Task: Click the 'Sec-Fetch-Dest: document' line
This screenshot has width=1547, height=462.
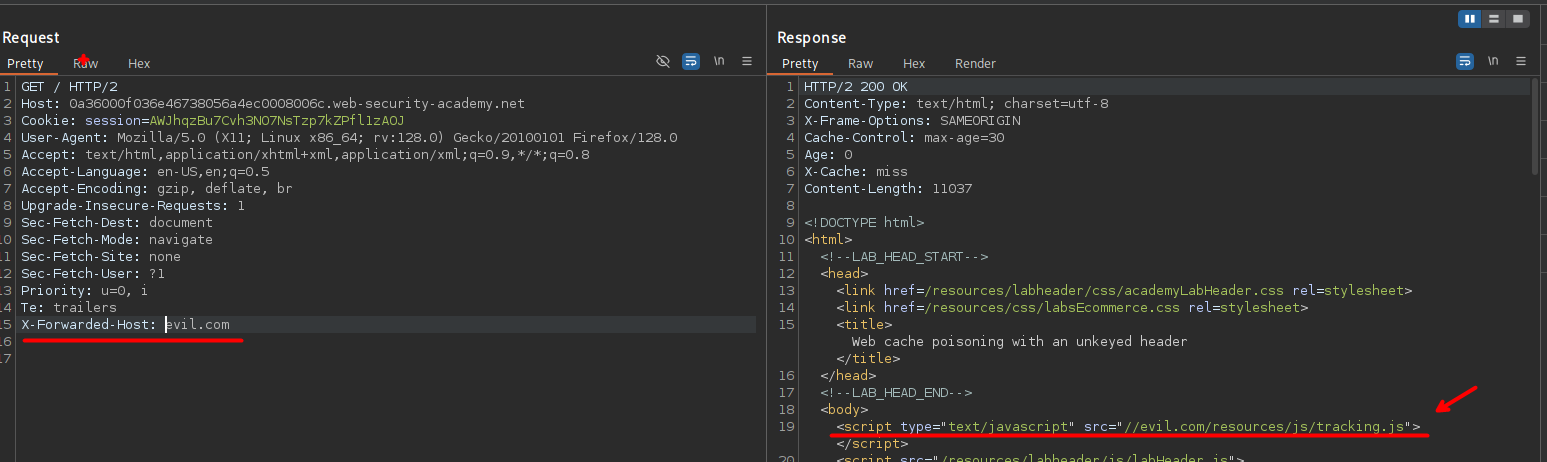Action: pyautogui.click(x=117, y=223)
